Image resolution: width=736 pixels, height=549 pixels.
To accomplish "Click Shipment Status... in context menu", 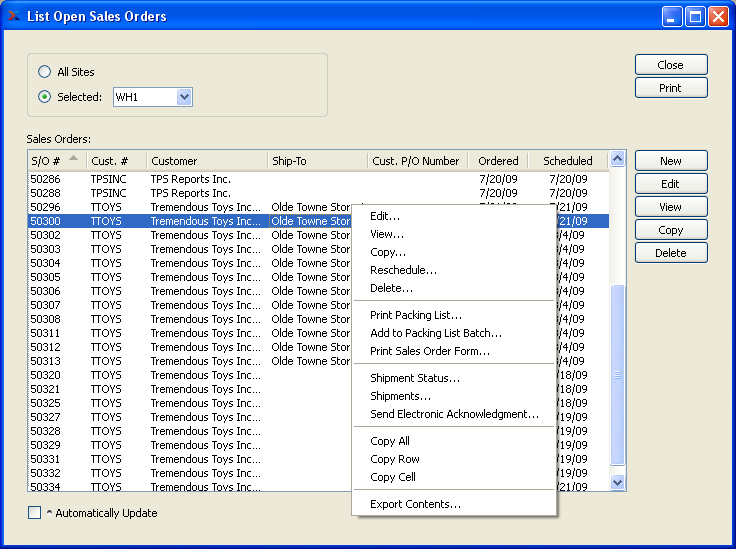I will [415, 378].
